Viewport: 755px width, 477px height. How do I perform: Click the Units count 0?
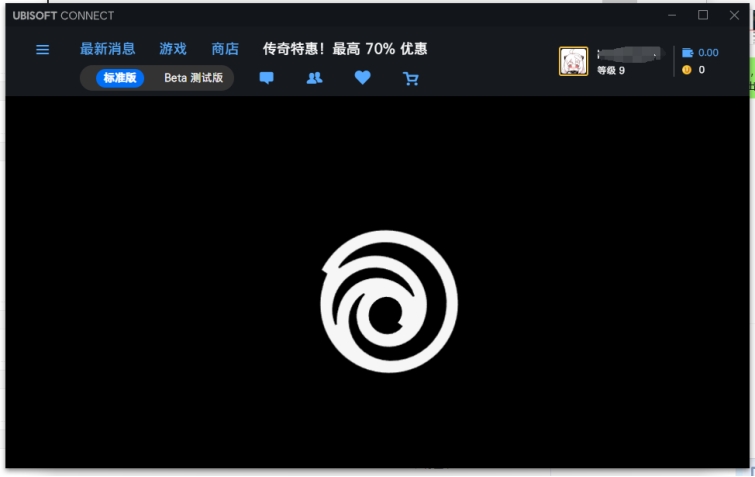click(x=702, y=70)
